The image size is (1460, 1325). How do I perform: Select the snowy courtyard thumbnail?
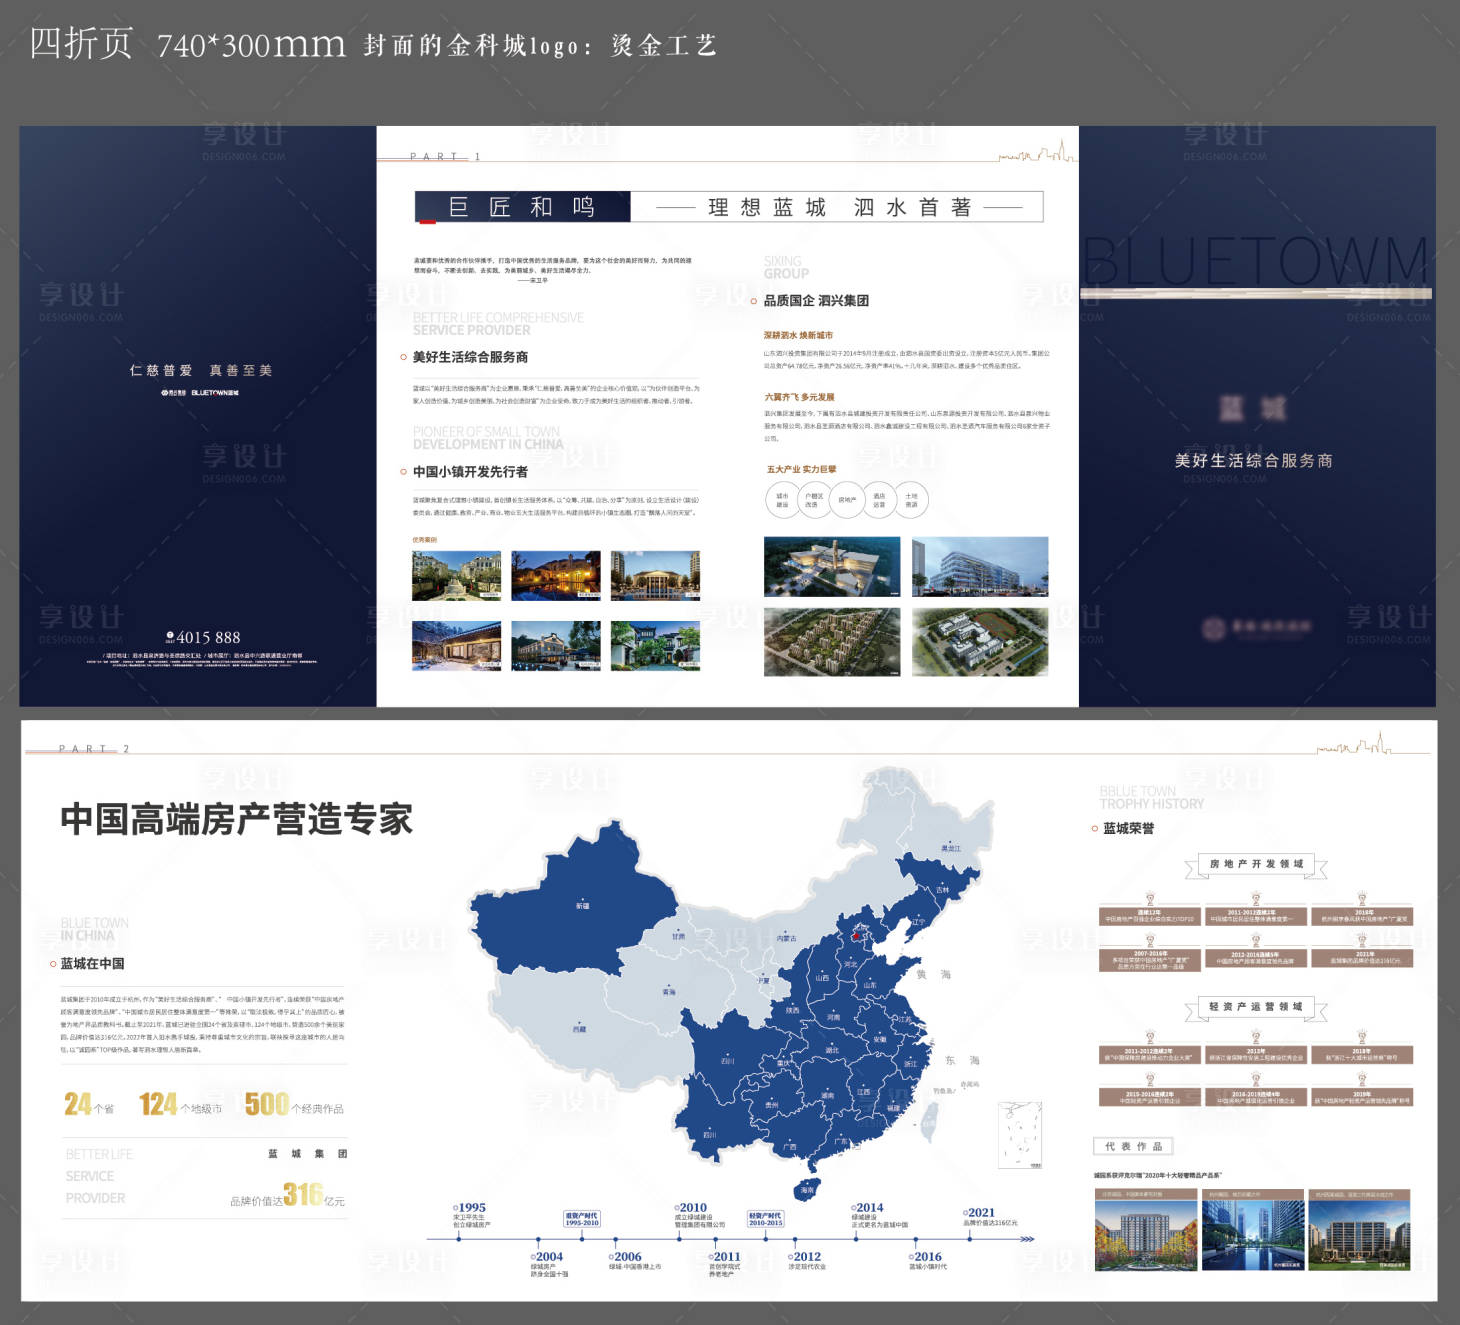[457, 645]
